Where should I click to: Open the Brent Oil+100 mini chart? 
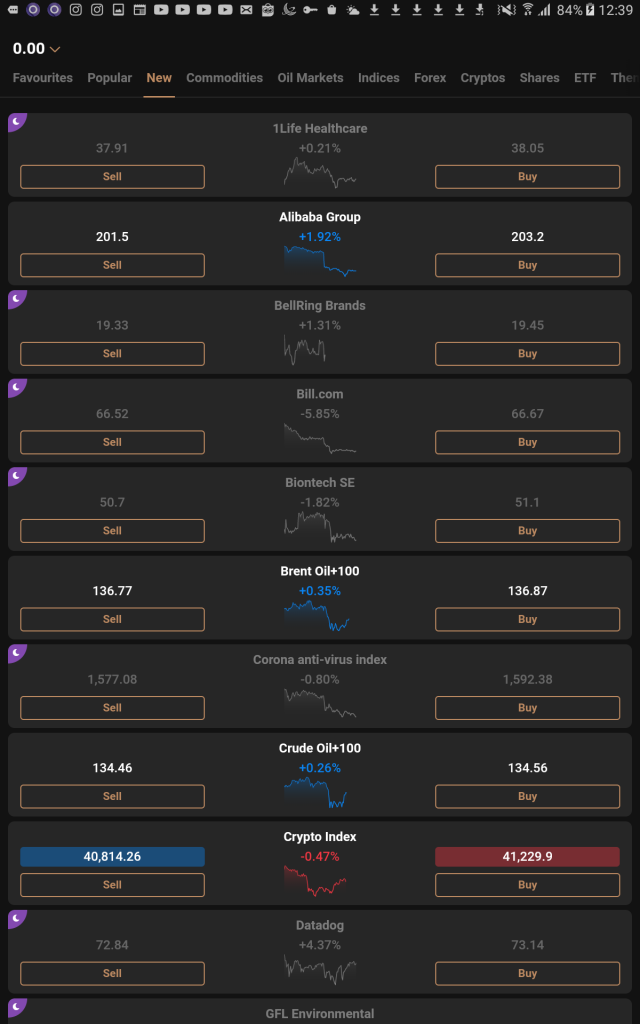pyautogui.click(x=317, y=615)
